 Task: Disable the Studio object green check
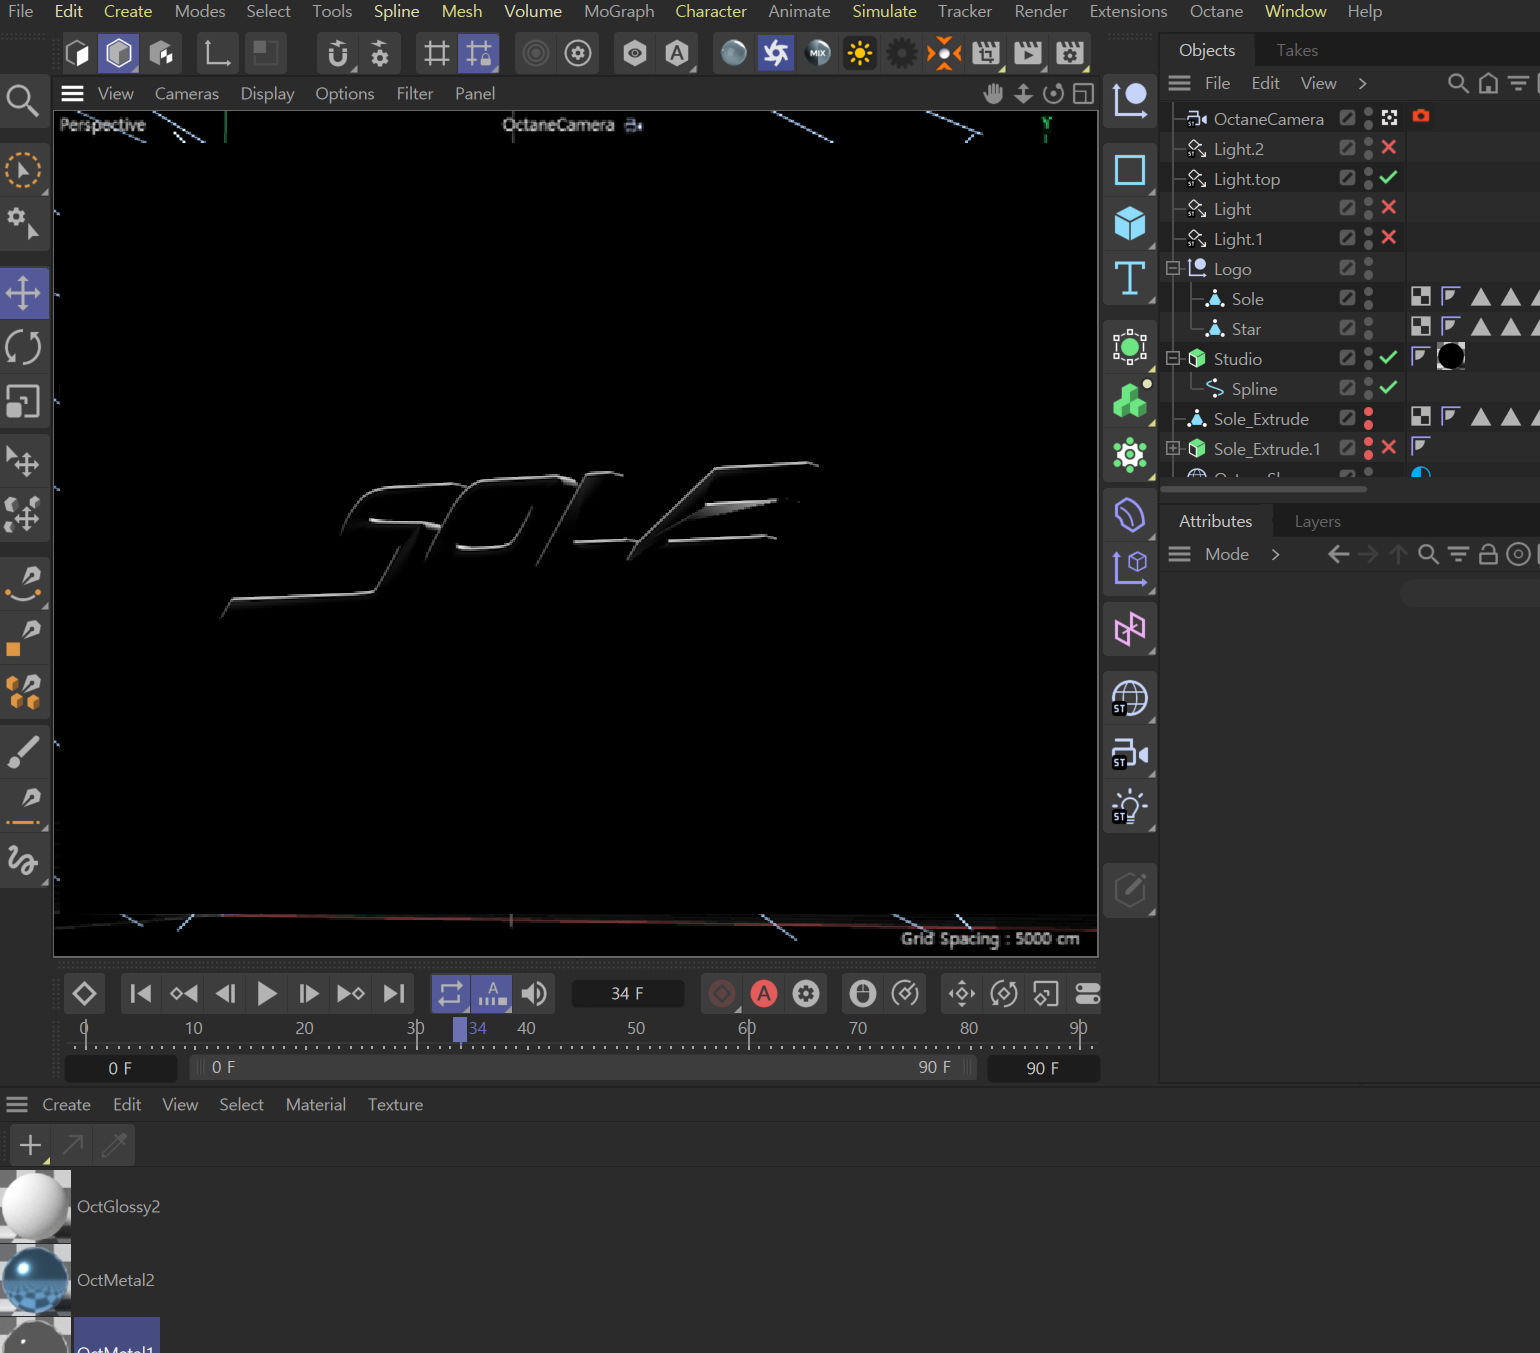point(1388,357)
